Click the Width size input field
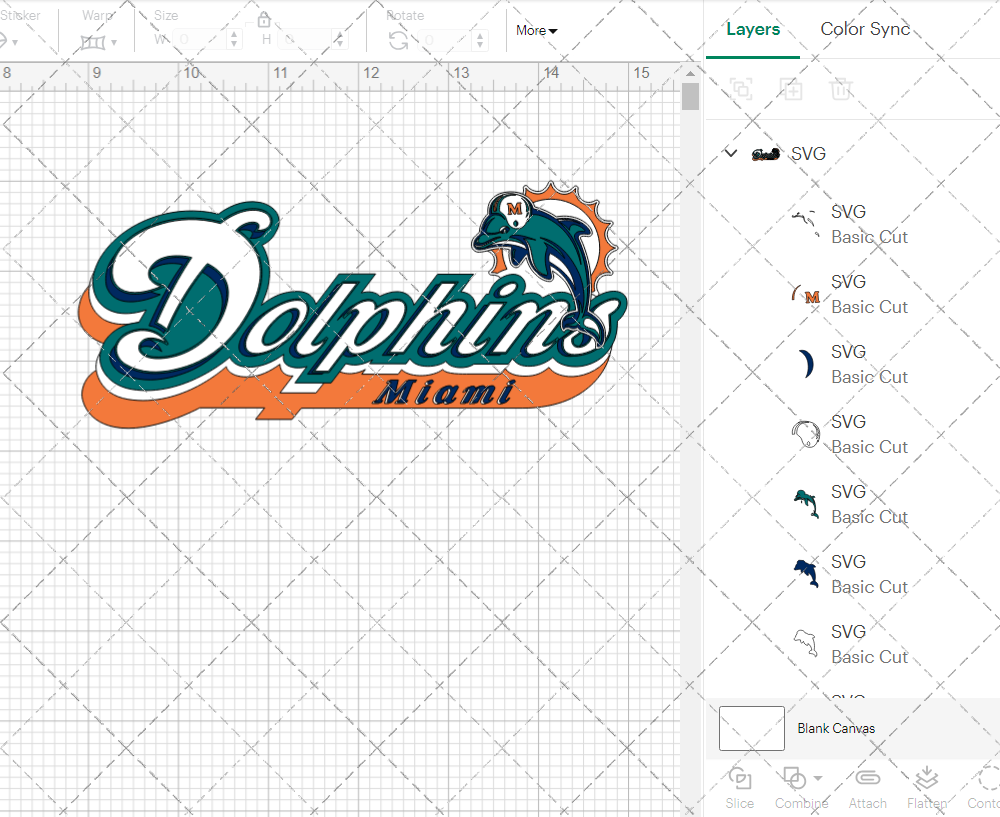This screenshot has height=817, width=1000. click(200, 40)
